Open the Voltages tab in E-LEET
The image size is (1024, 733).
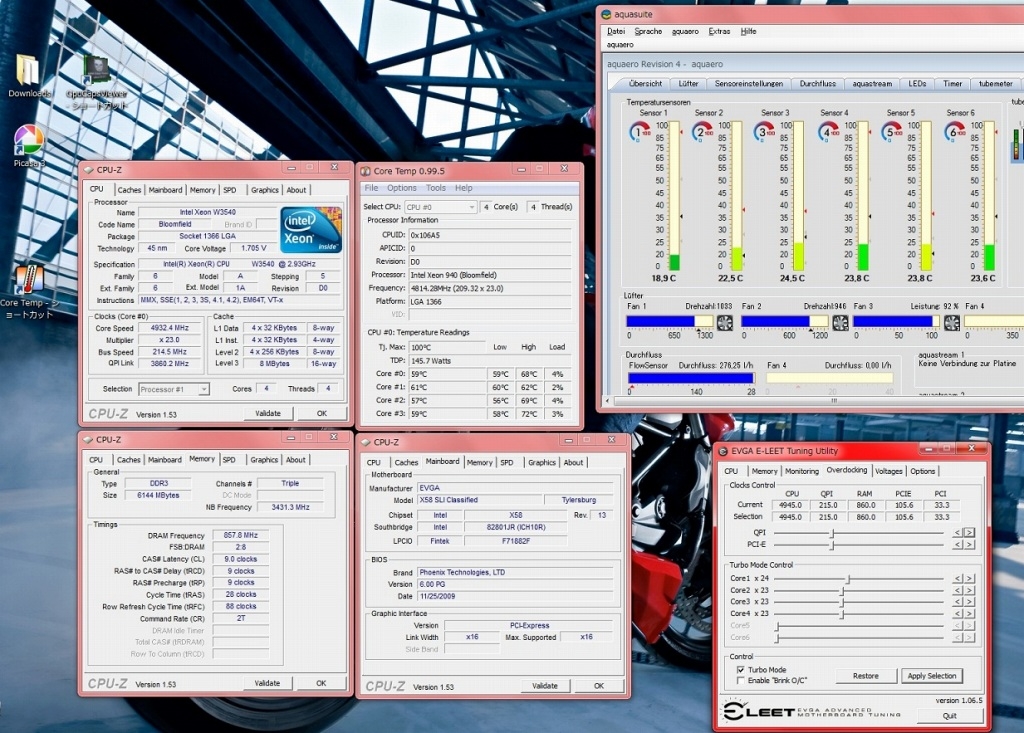pos(888,471)
